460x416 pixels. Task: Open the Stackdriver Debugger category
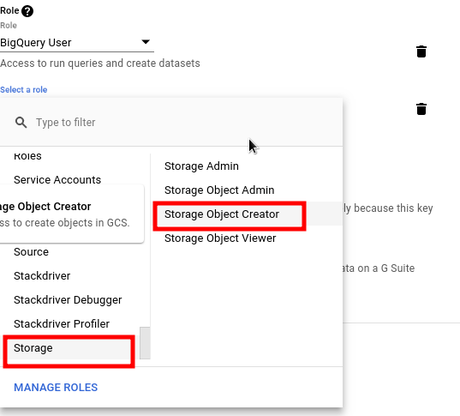[x=68, y=300]
